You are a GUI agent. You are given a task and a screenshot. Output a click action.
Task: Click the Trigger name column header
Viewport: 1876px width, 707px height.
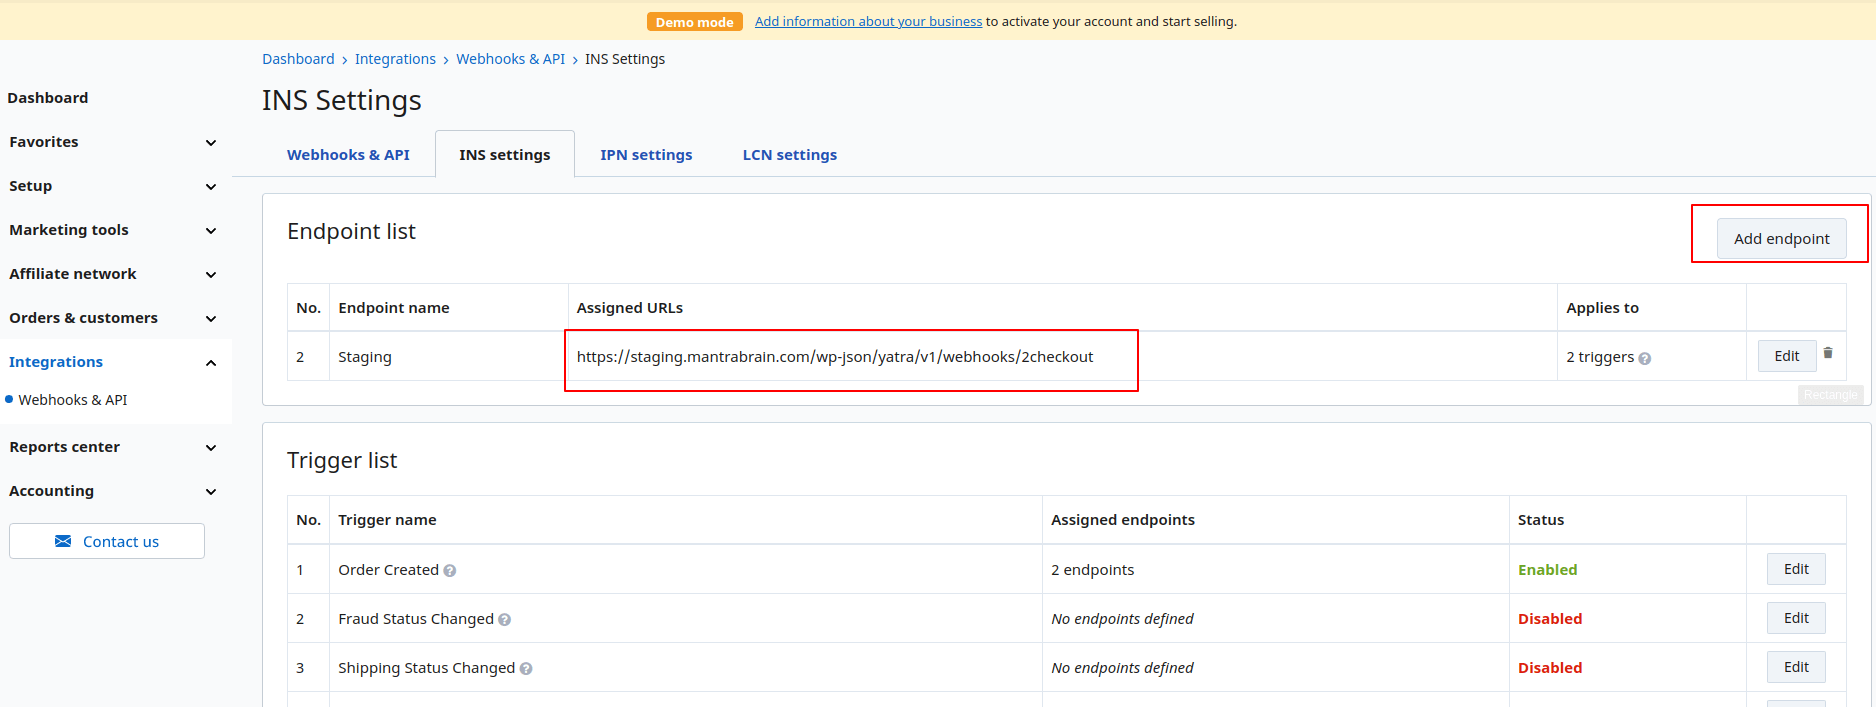pos(387,520)
